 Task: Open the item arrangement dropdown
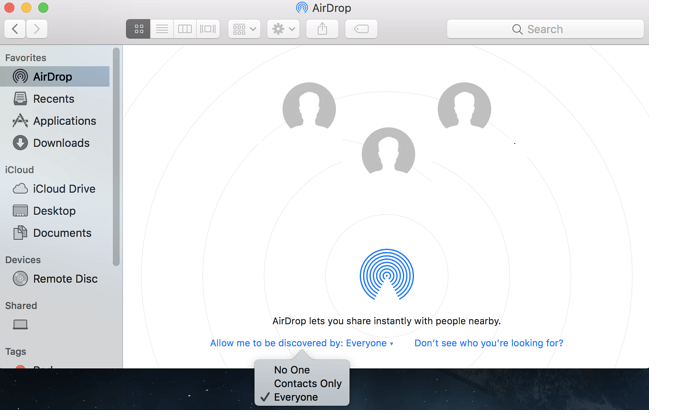tap(244, 29)
